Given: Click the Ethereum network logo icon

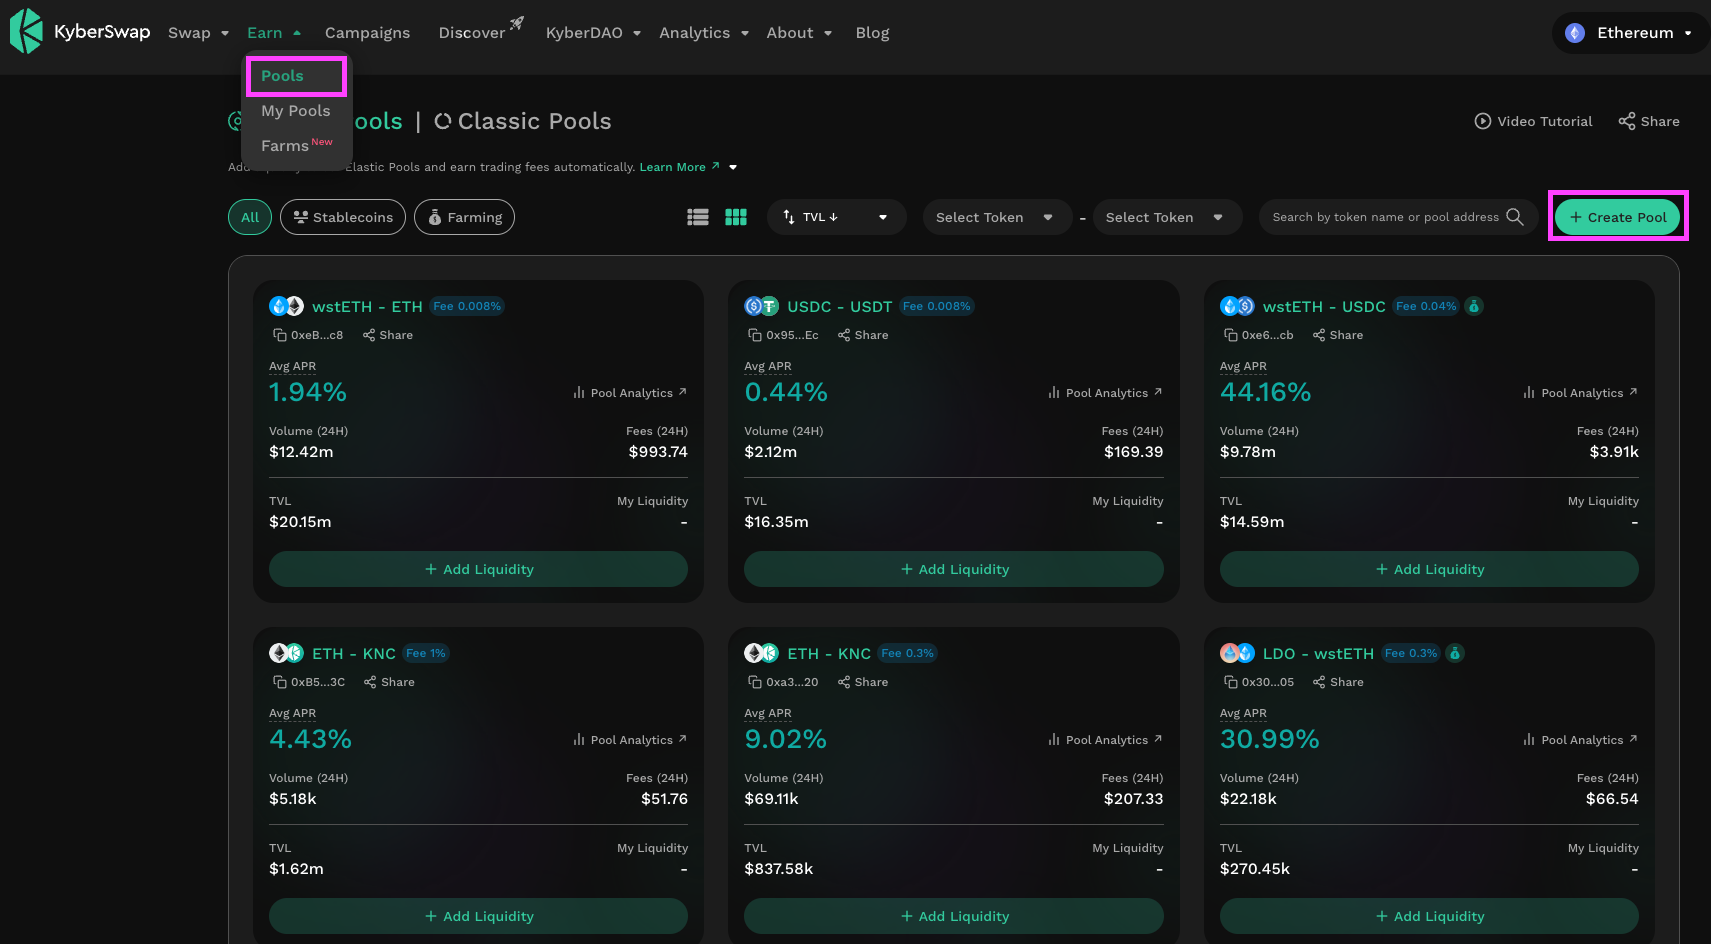Looking at the screenshot, I should tap(1575, 33).
